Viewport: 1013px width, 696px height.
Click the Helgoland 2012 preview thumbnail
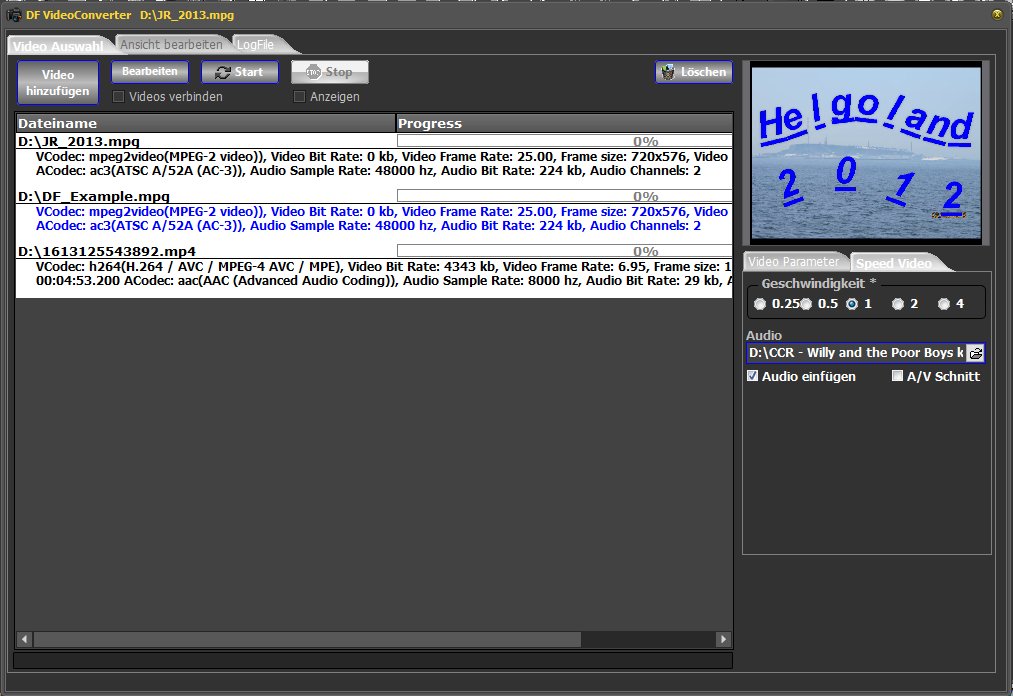(x=866, y=152)
